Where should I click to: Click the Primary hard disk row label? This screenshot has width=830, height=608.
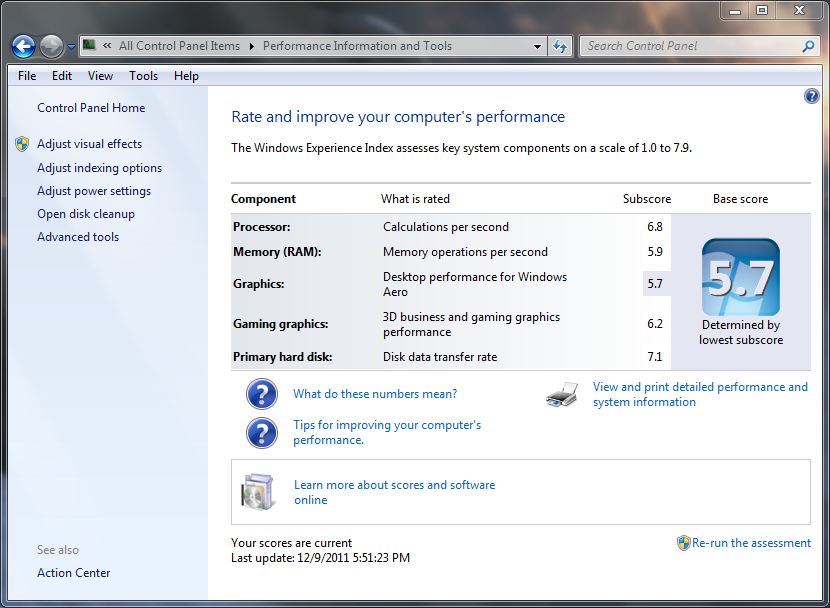coord(282,357)
